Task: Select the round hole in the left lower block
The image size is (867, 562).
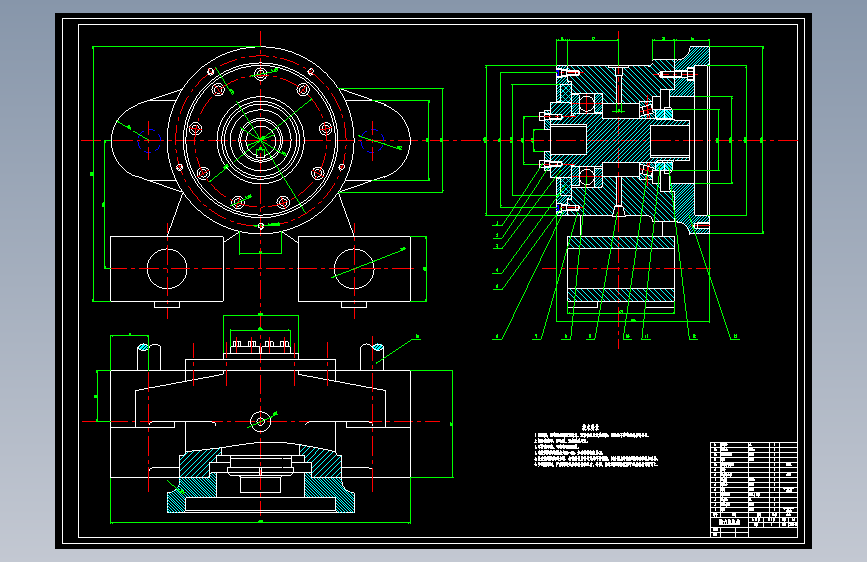Action: [167, 269]
